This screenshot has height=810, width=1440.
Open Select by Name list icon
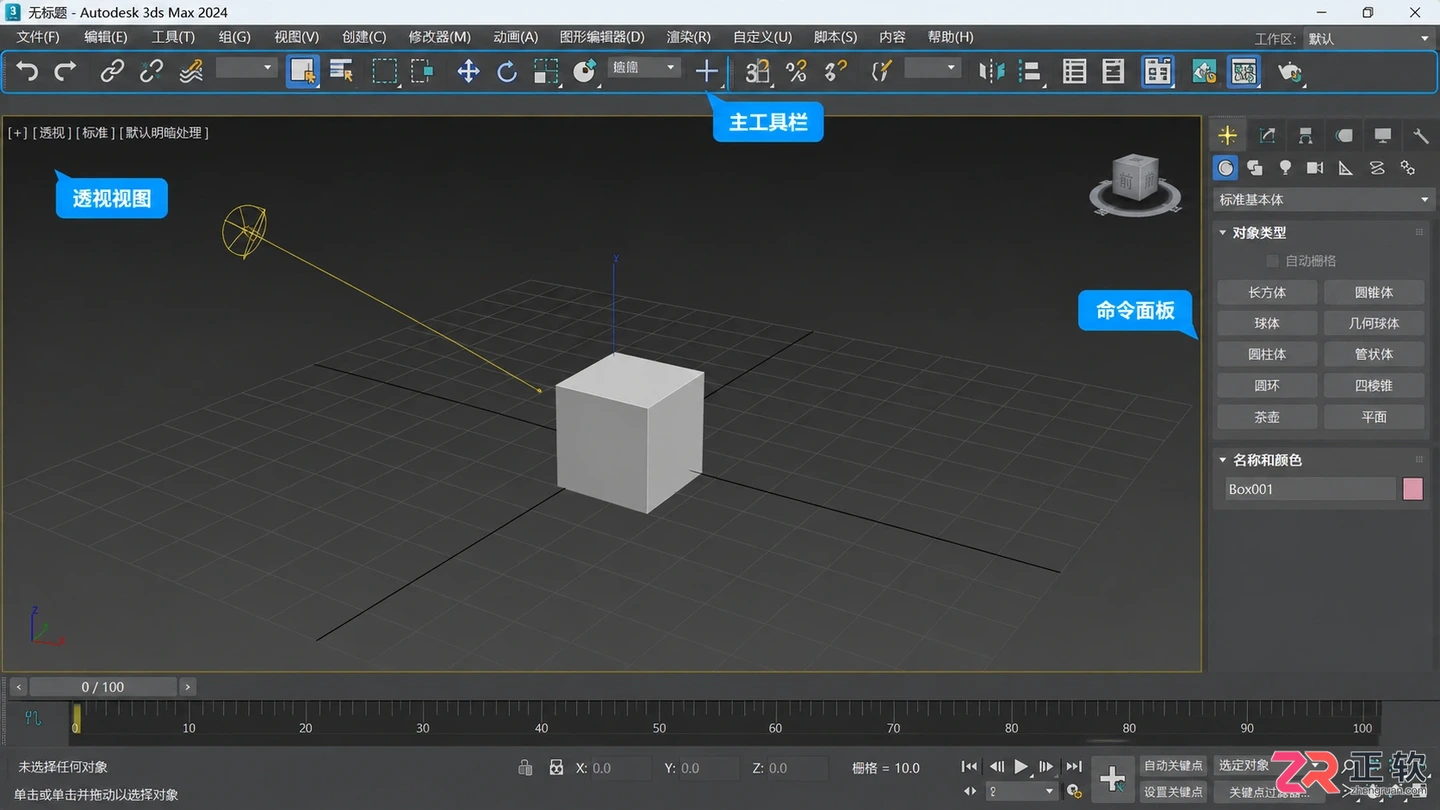[x=342, y=71]
